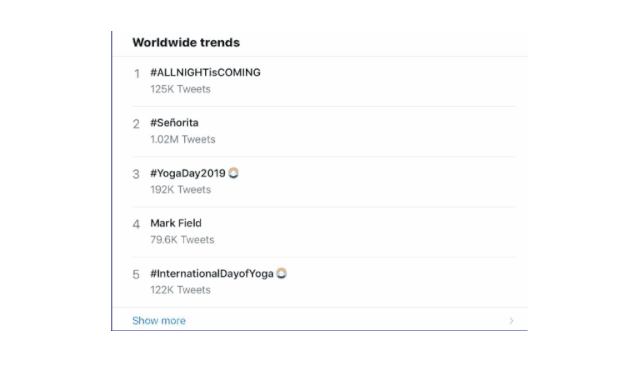Click rank number 3 in trends list
Screen dimensions: 640x371
point(136,174)
